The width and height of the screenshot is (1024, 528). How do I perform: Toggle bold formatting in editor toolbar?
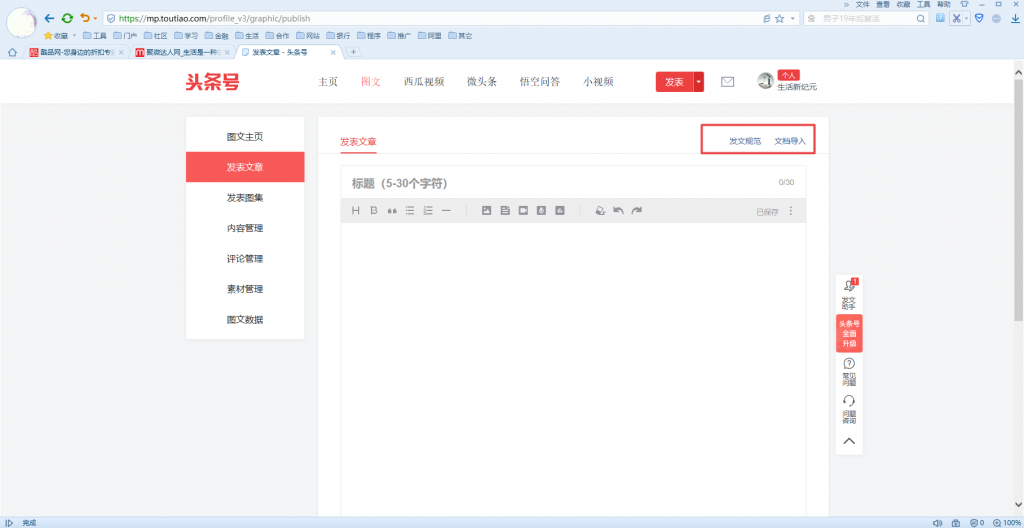pos(374,211)
